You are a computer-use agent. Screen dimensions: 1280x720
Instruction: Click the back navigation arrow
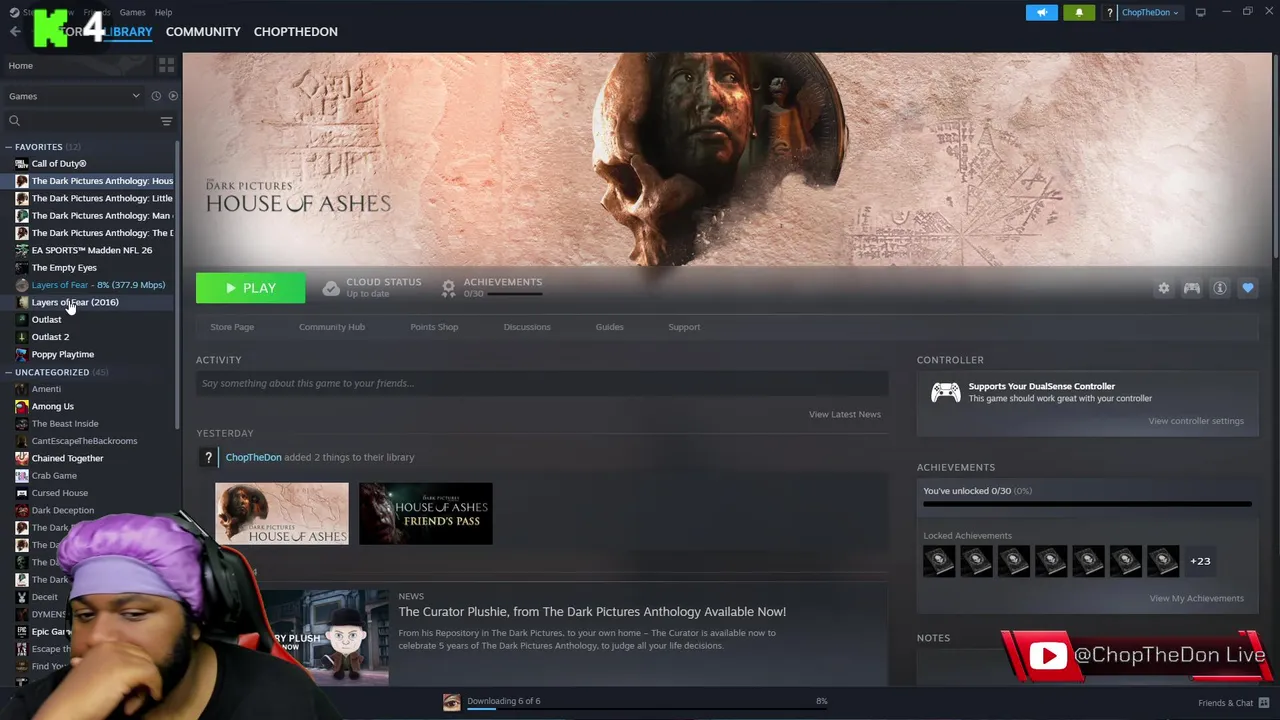pyautogui.click(x=15, y=32)
